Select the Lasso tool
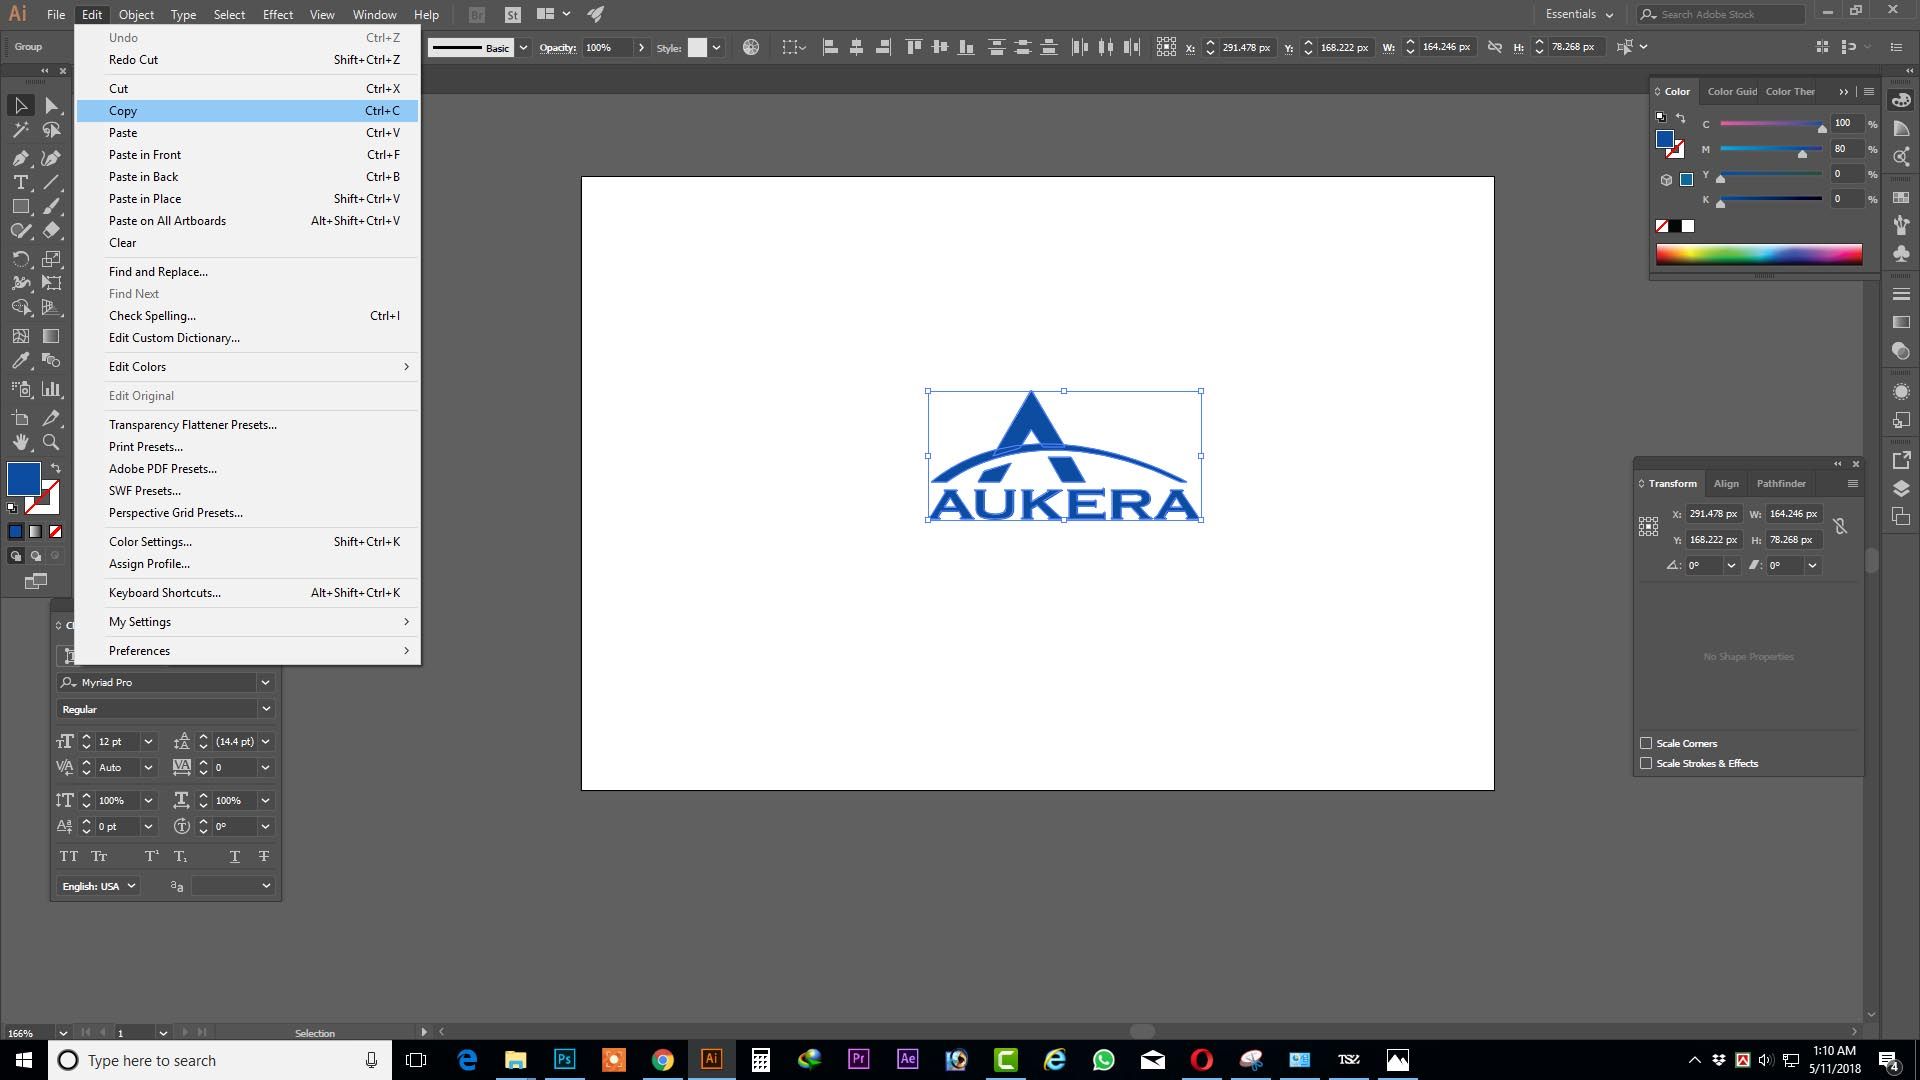Screen dimensions: 1920x1080 click(52, 130)
